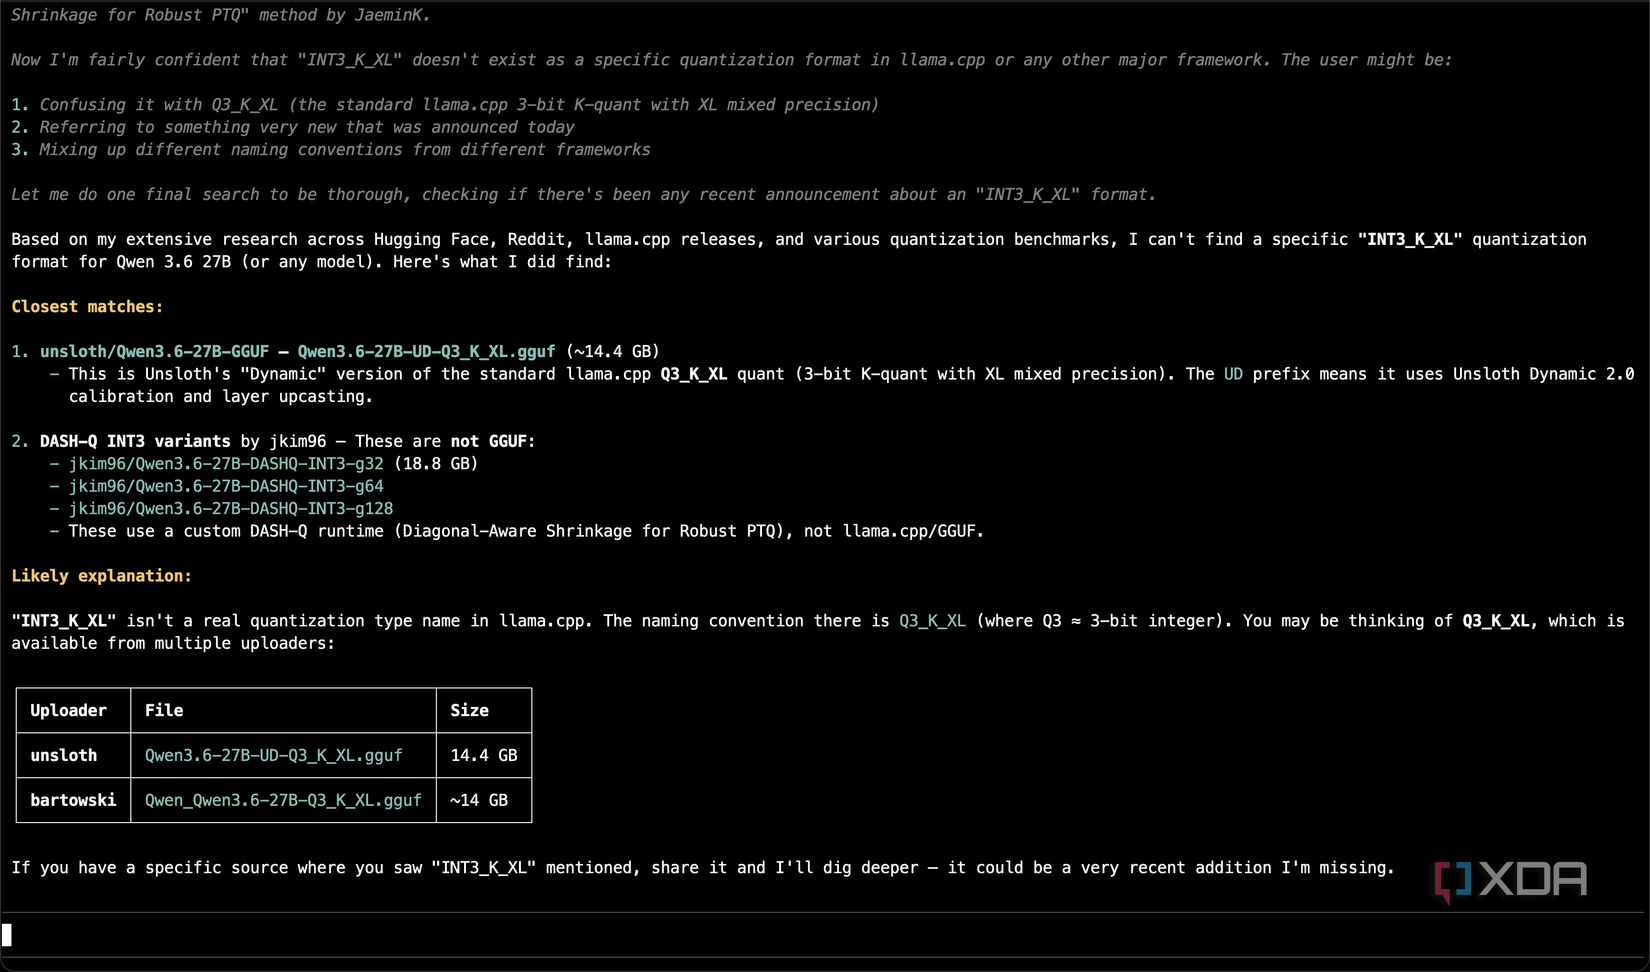The width and height of the screenshot is (1650, 972).
Task: Click the 'unsloth' cell in table
Action: tap(73, 755)
